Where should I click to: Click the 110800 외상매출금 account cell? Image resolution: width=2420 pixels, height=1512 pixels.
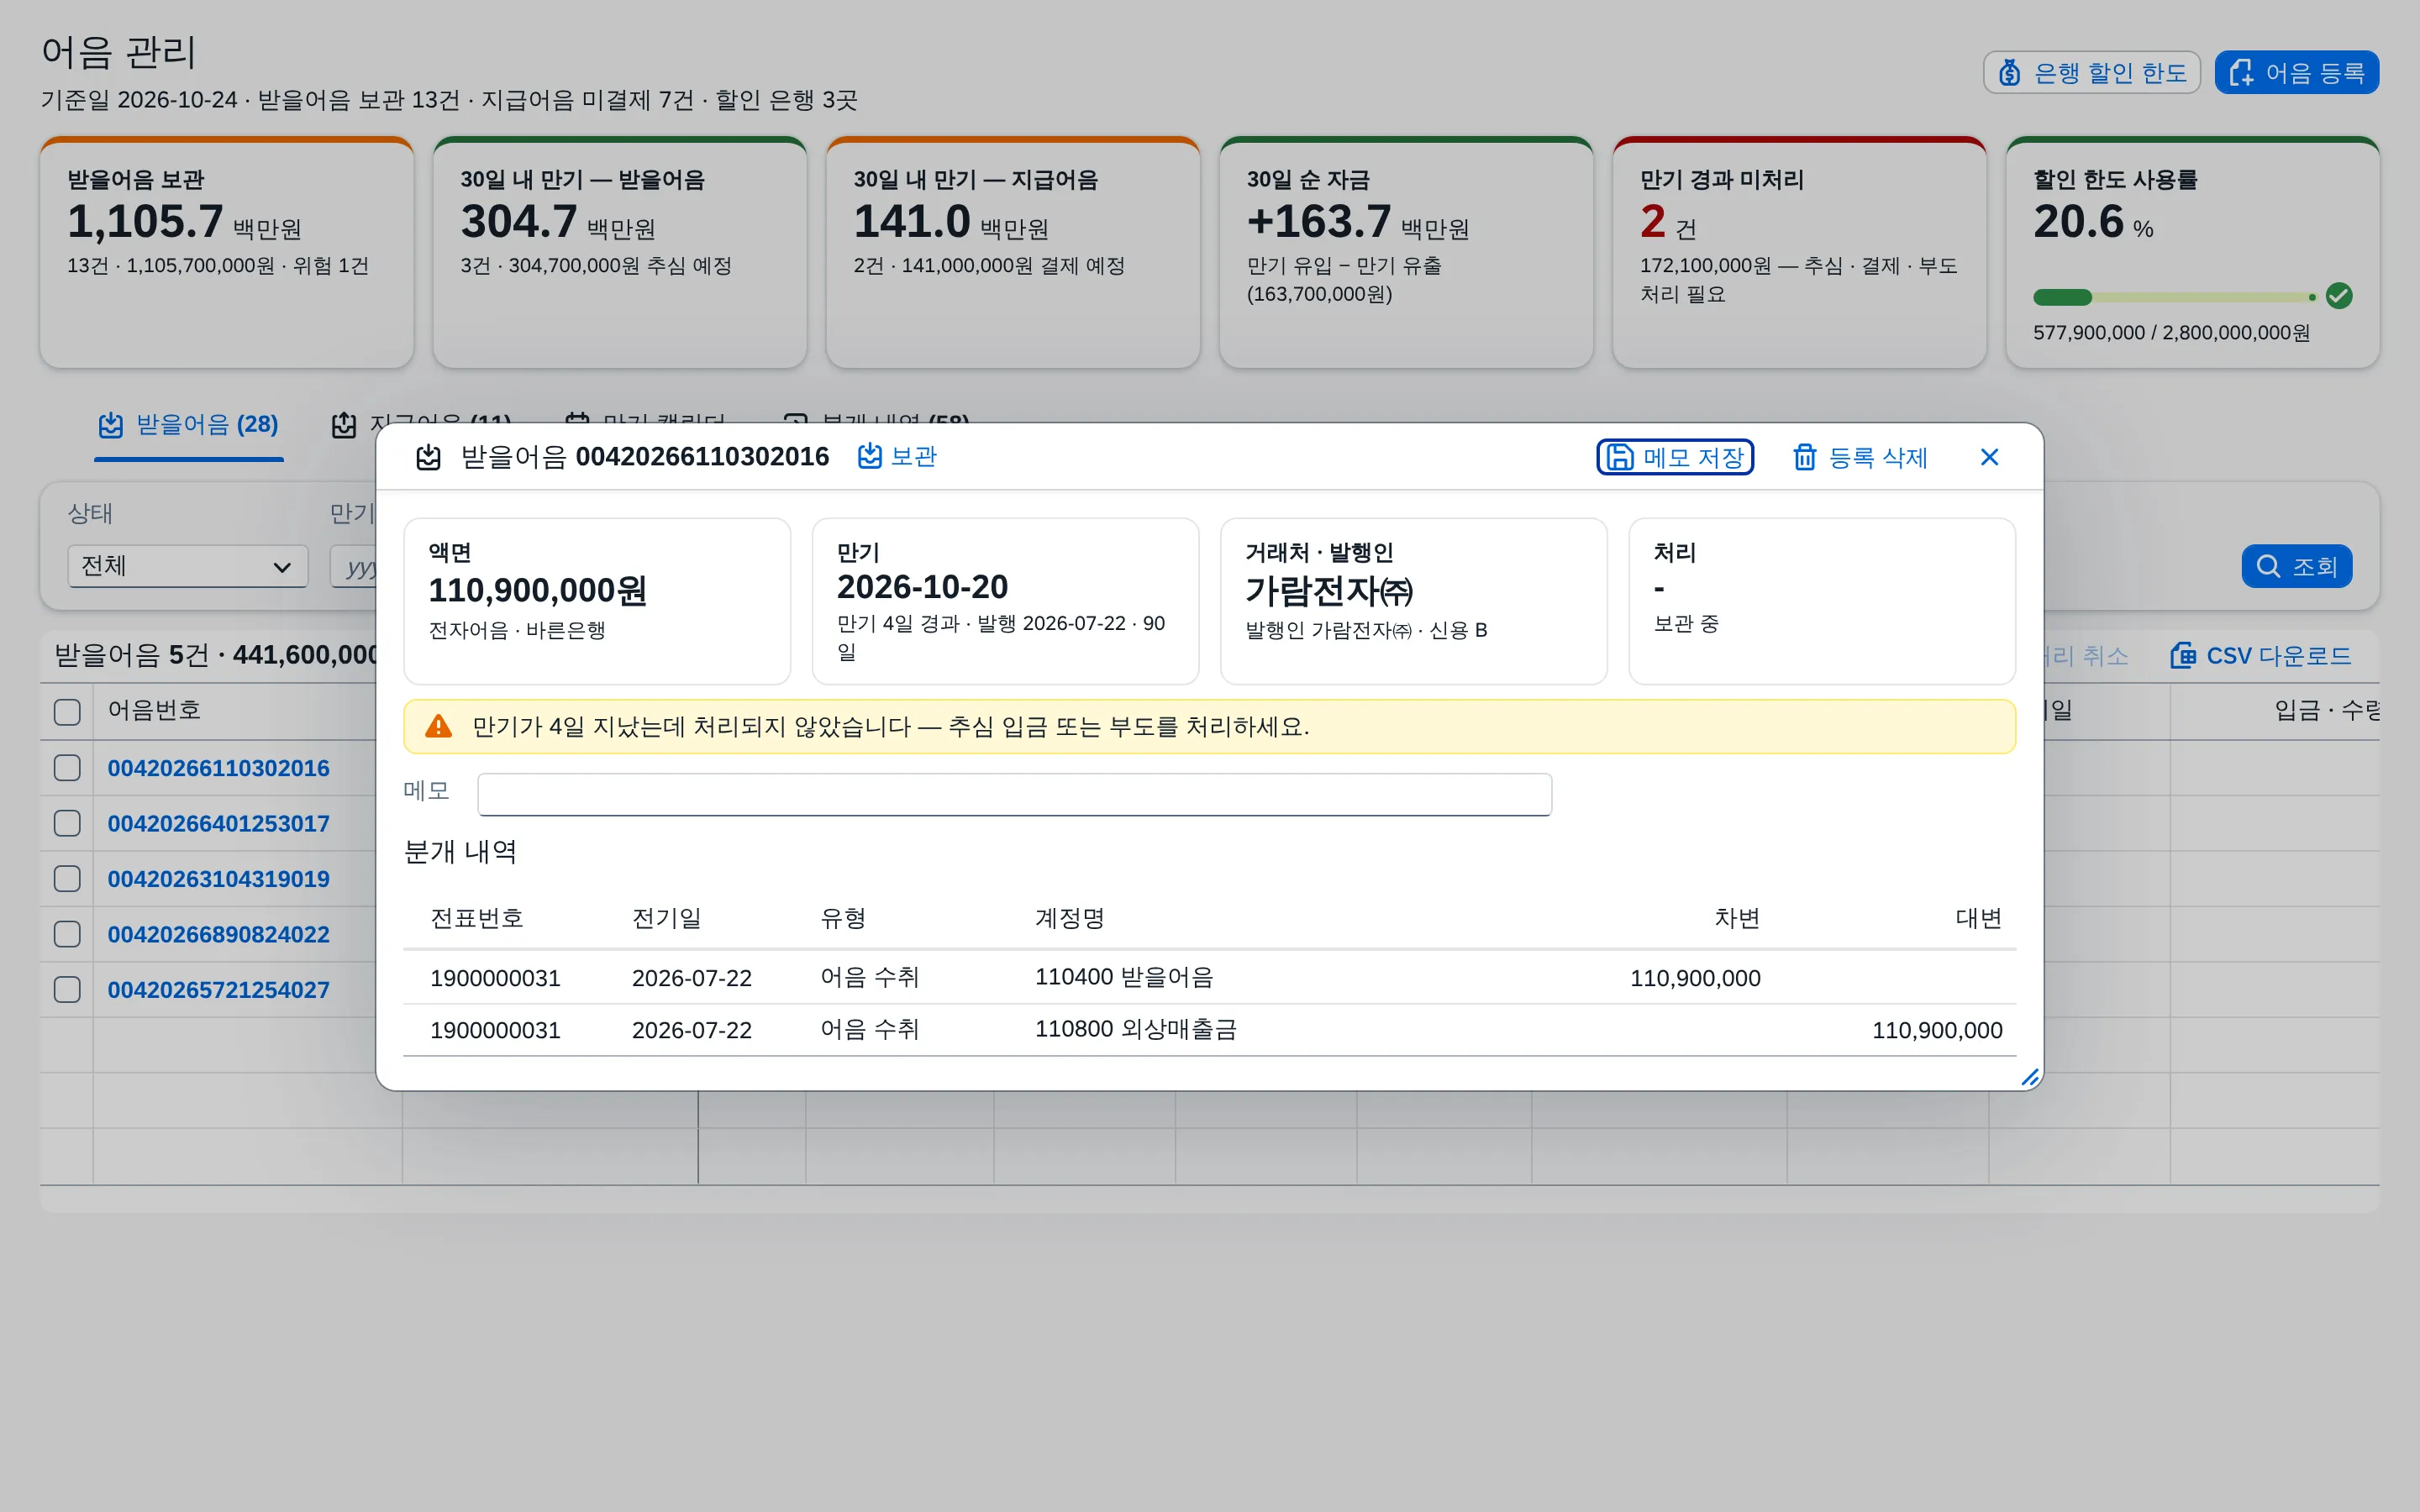[1136, 1029]
